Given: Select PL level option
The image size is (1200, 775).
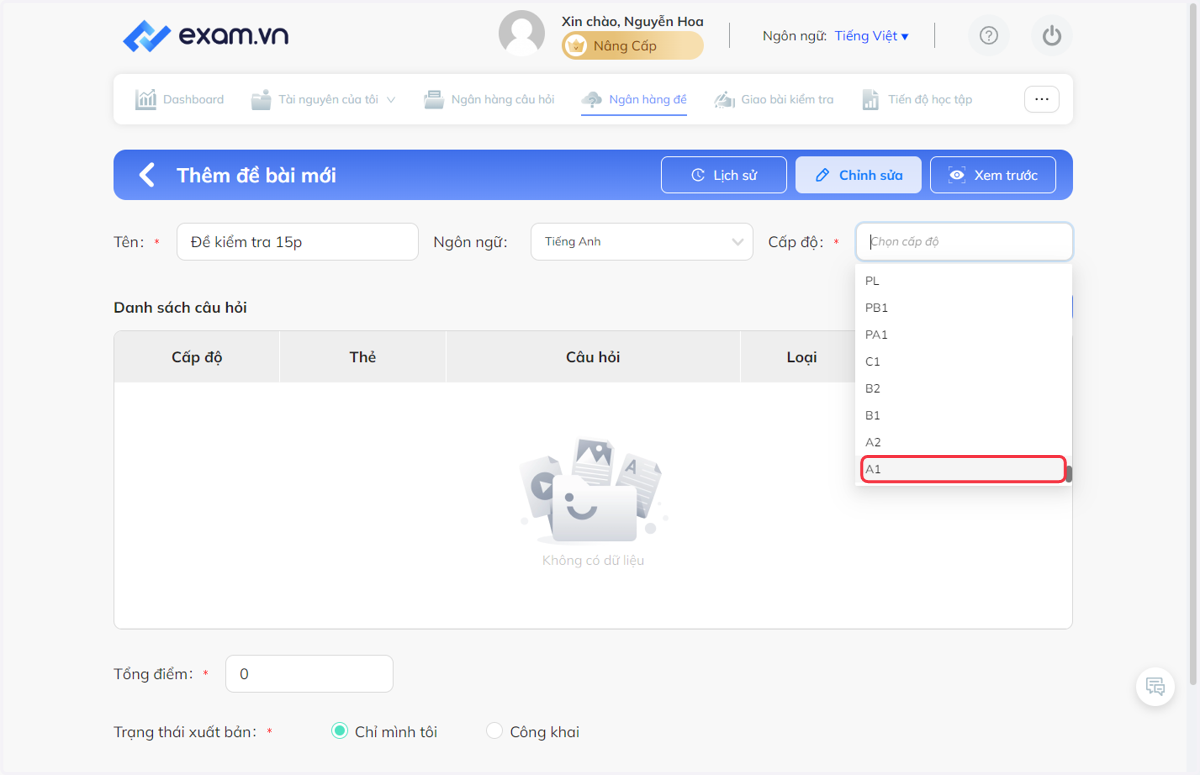Looking at the screenshot, I should tap(963, 281).
